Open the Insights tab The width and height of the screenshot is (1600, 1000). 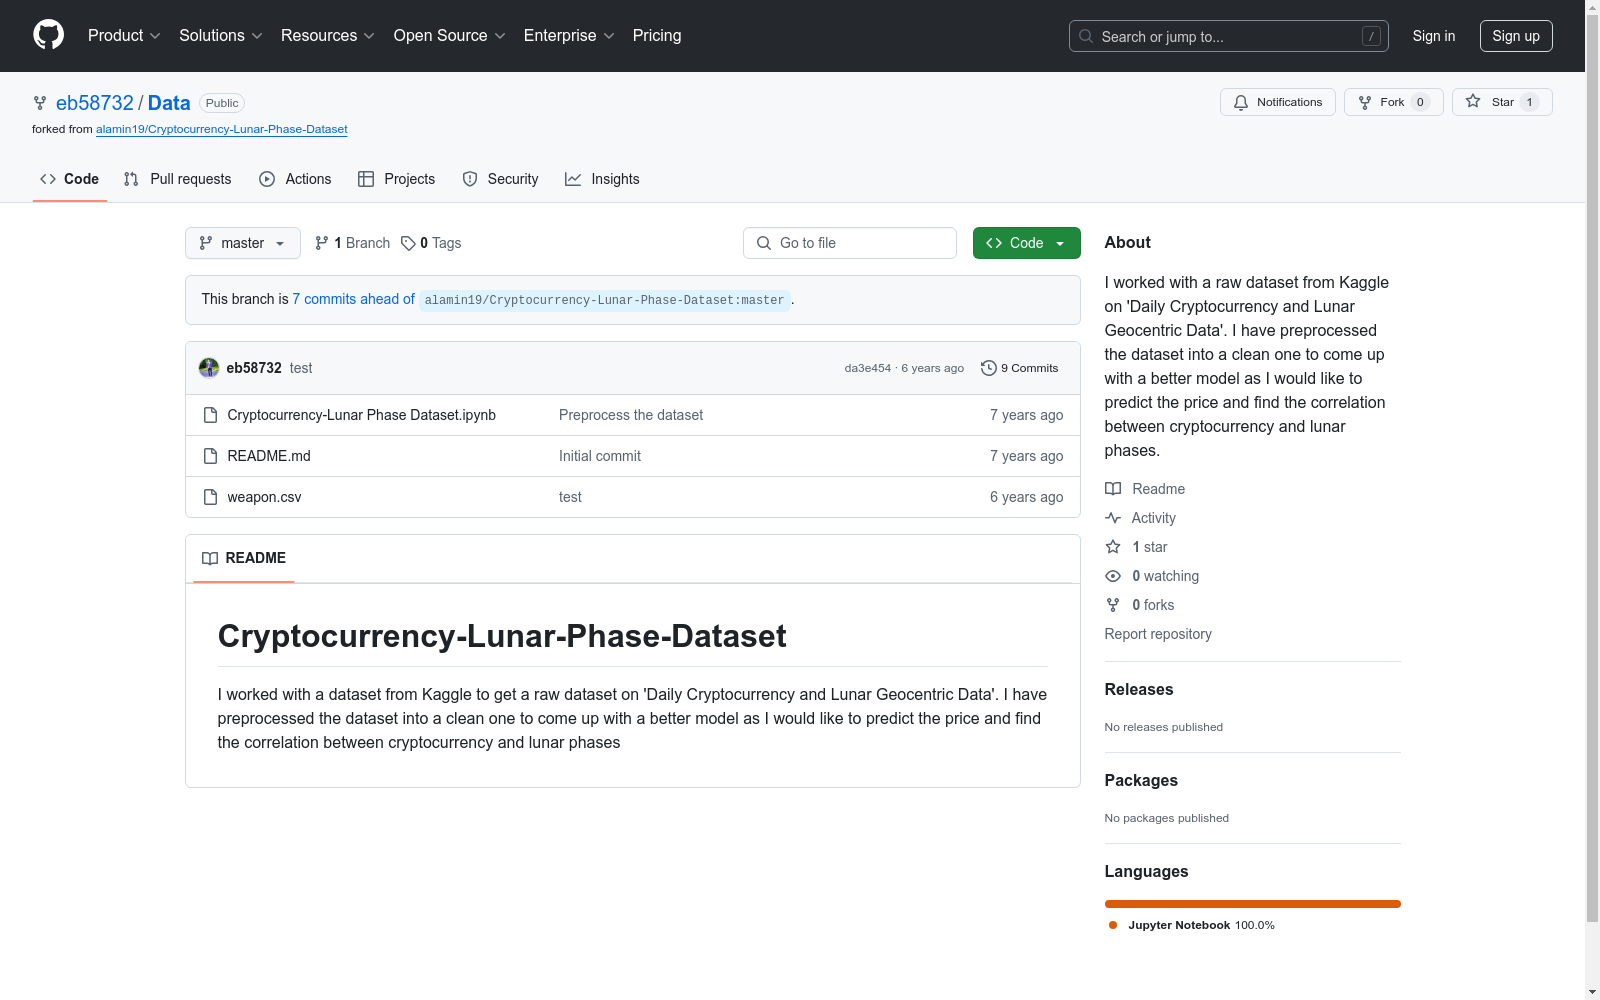coord(602,179)
